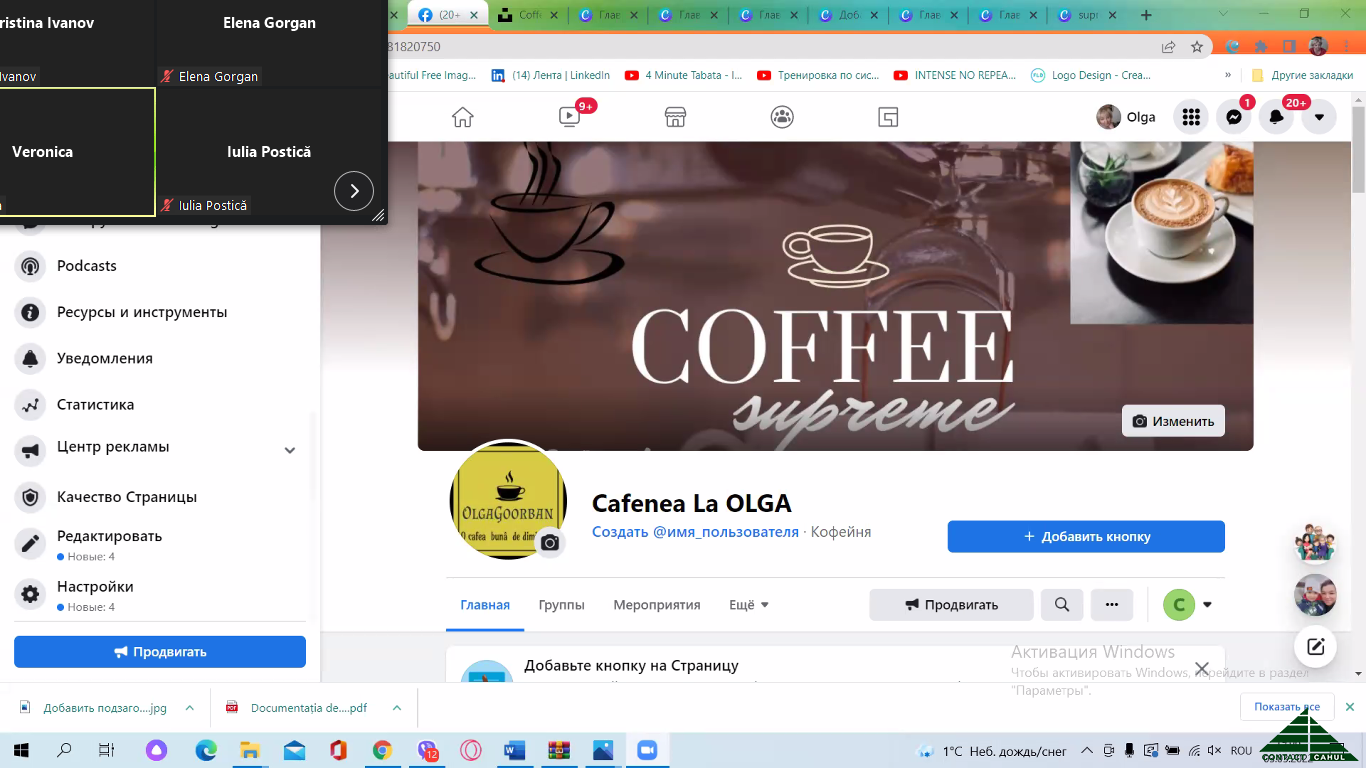Open Zoom from the Windows taskbar
Image resolution: width=1366 pixels, height=768 pixels.
click(x=646, y=750)
